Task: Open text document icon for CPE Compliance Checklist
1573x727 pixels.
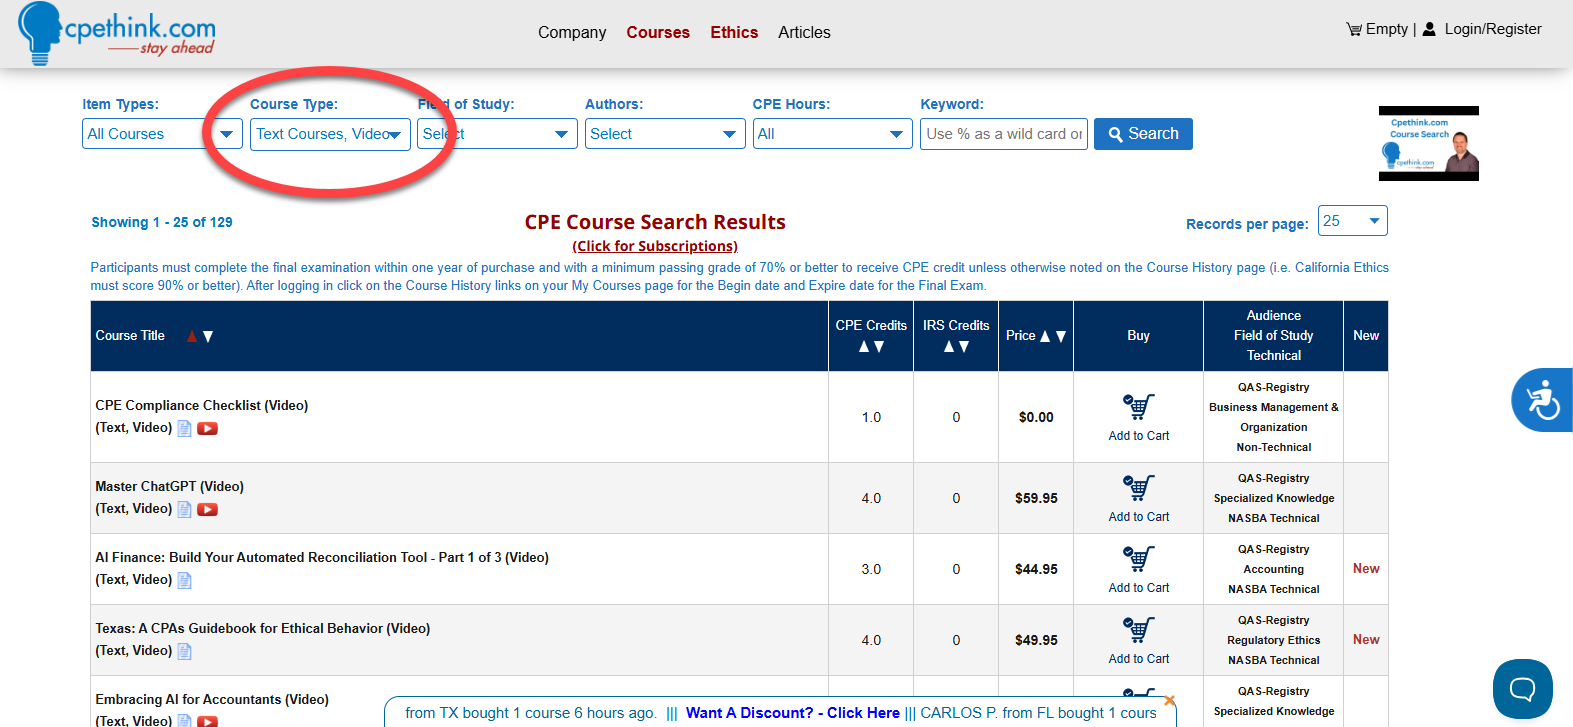Action: pyautogui.click(x=184, y=428)
